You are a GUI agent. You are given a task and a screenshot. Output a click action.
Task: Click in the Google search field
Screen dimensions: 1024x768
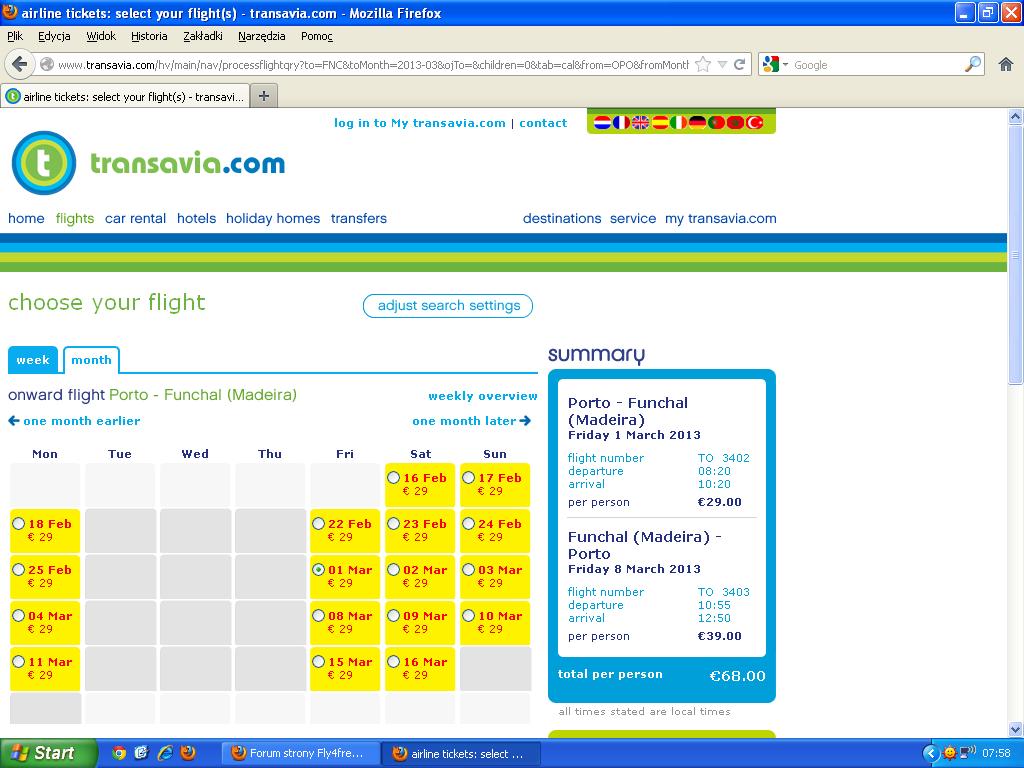[876, 65]
